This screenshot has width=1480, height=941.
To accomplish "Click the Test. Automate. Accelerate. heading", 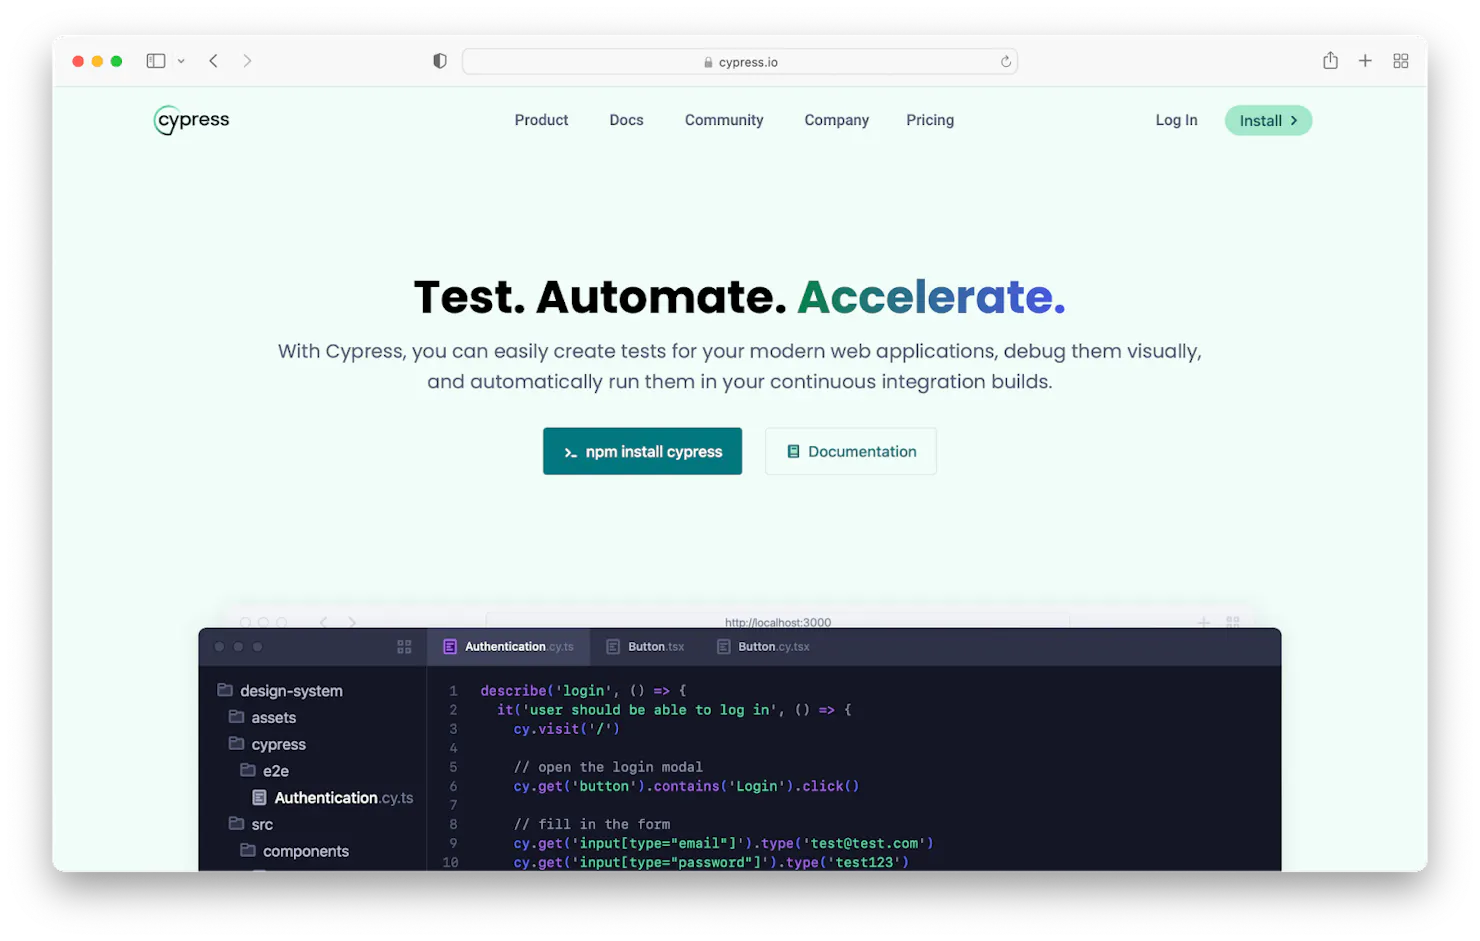I will pyautogui.click(x=740, y=297).
